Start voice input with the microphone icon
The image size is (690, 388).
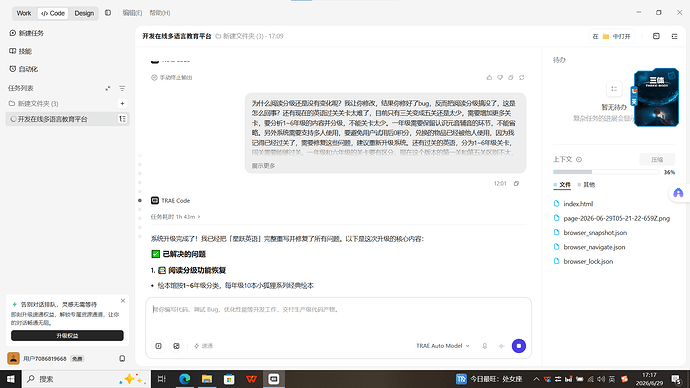484,346
